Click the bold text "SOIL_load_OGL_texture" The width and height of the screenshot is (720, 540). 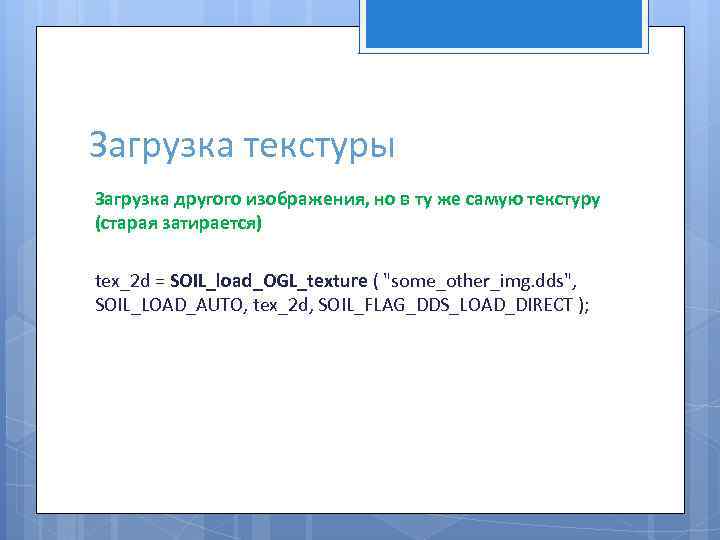click(x=269, y=281)
